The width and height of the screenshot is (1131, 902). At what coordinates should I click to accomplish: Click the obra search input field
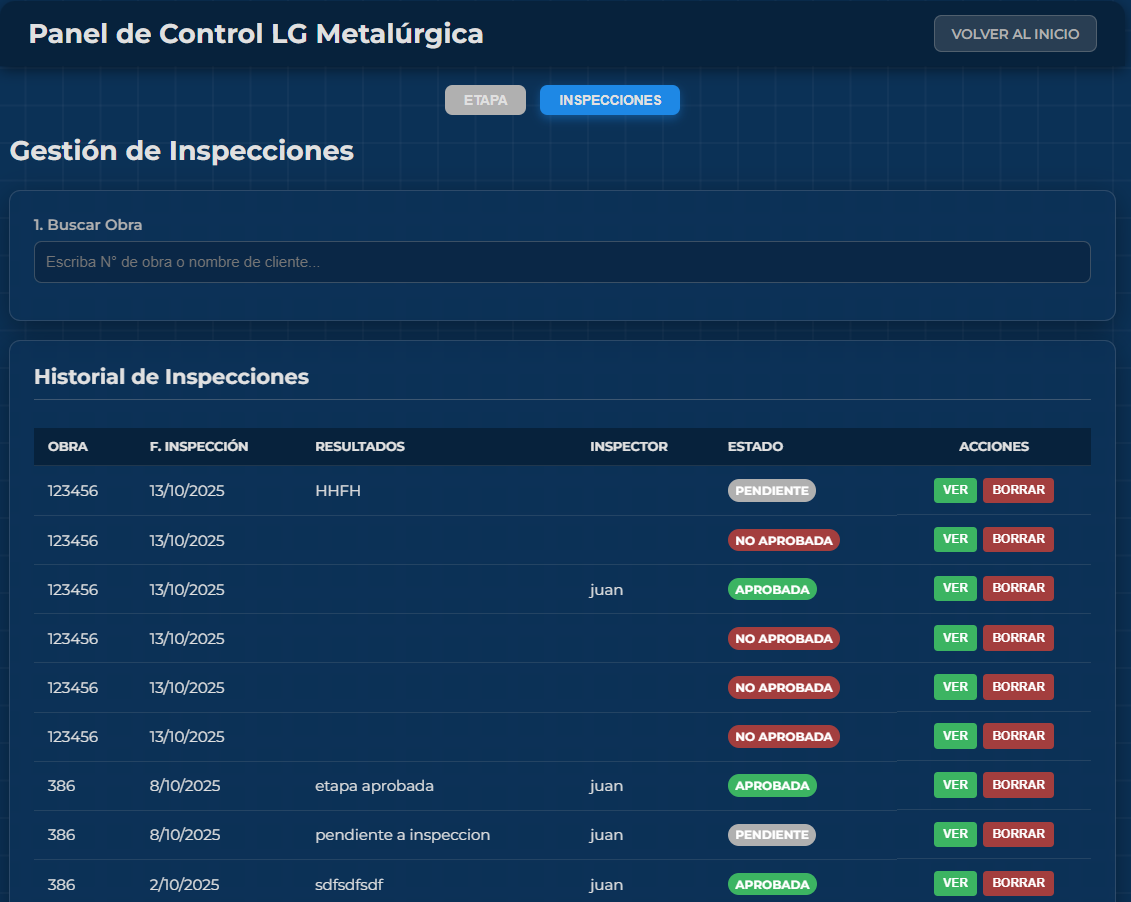click(562, 262)
